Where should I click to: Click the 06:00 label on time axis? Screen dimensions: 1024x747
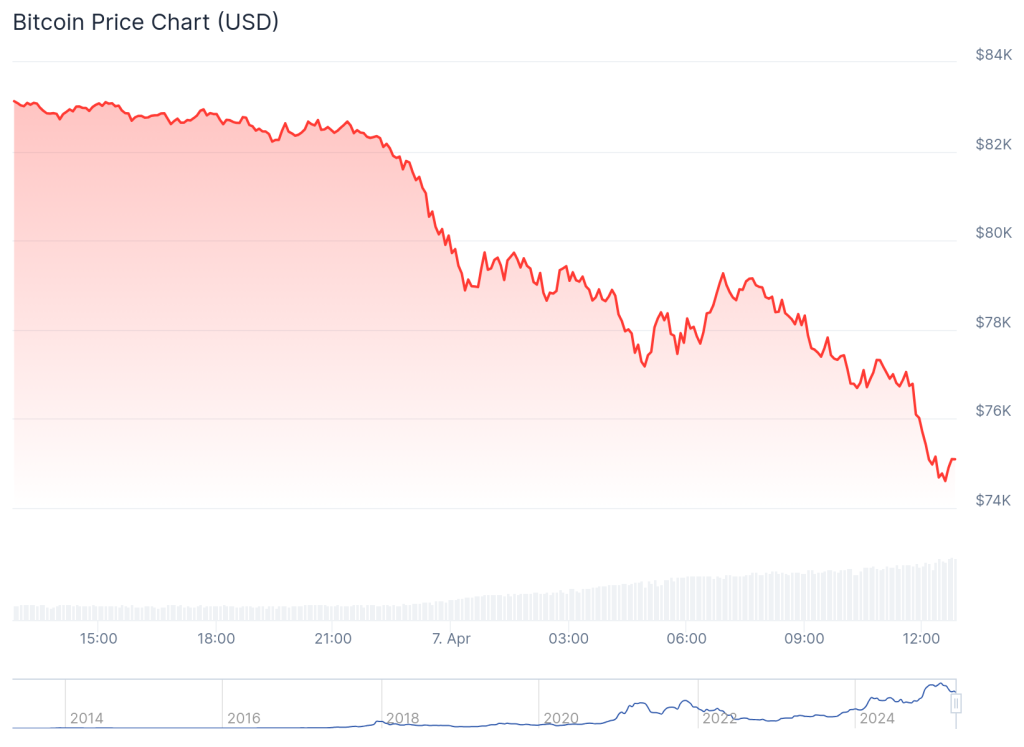pyautogui.click(x=686, y=638)
